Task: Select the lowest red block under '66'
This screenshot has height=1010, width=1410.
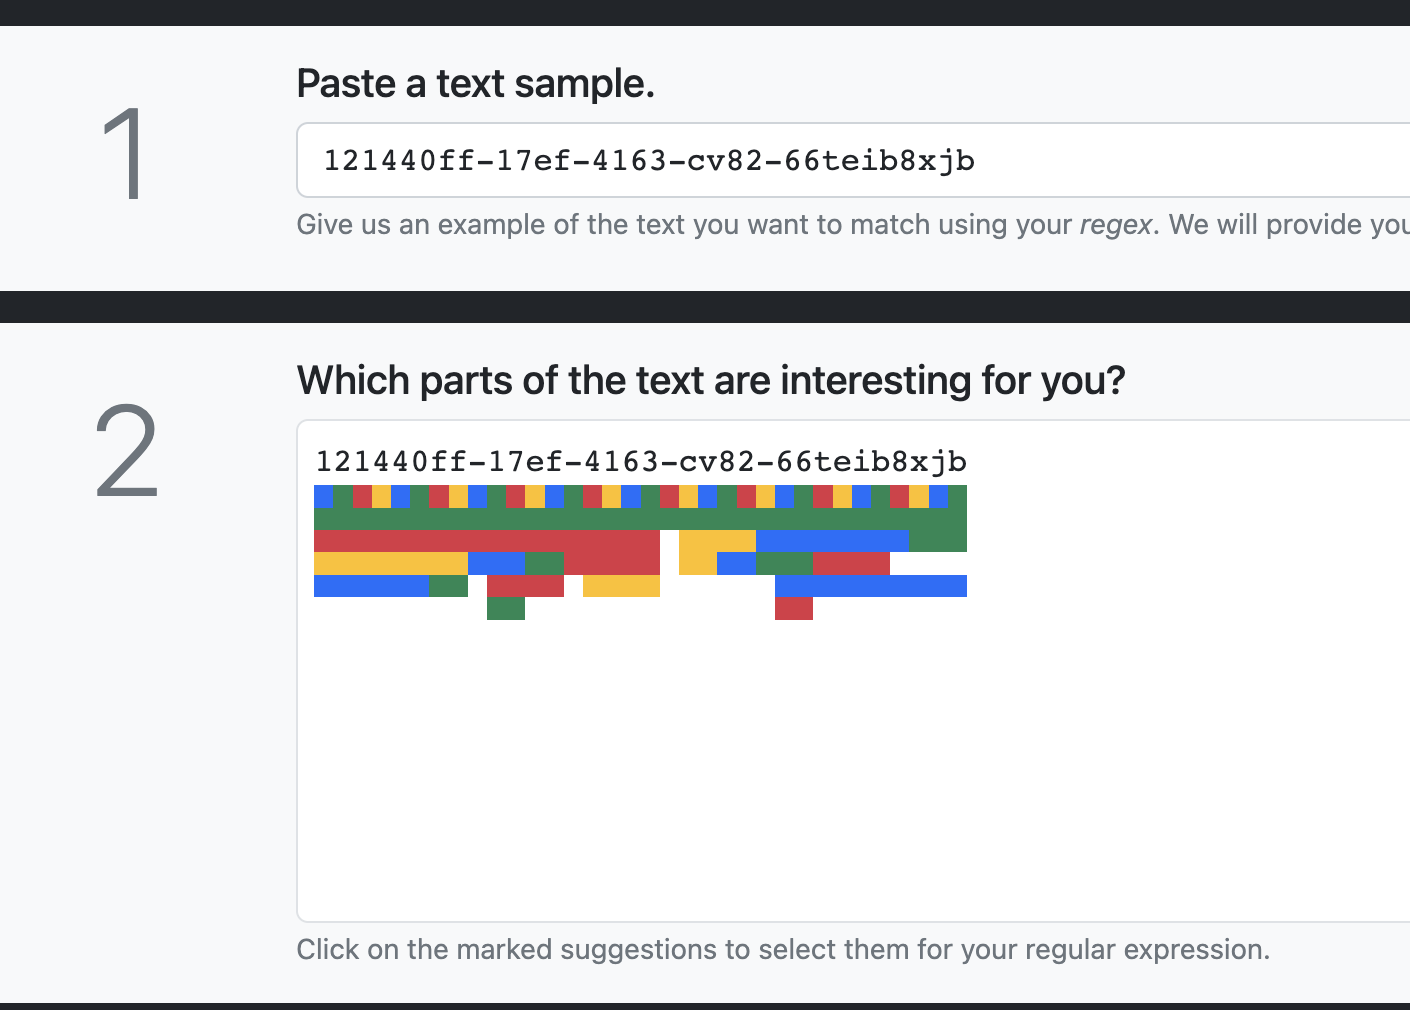Action: click(794, 608)
